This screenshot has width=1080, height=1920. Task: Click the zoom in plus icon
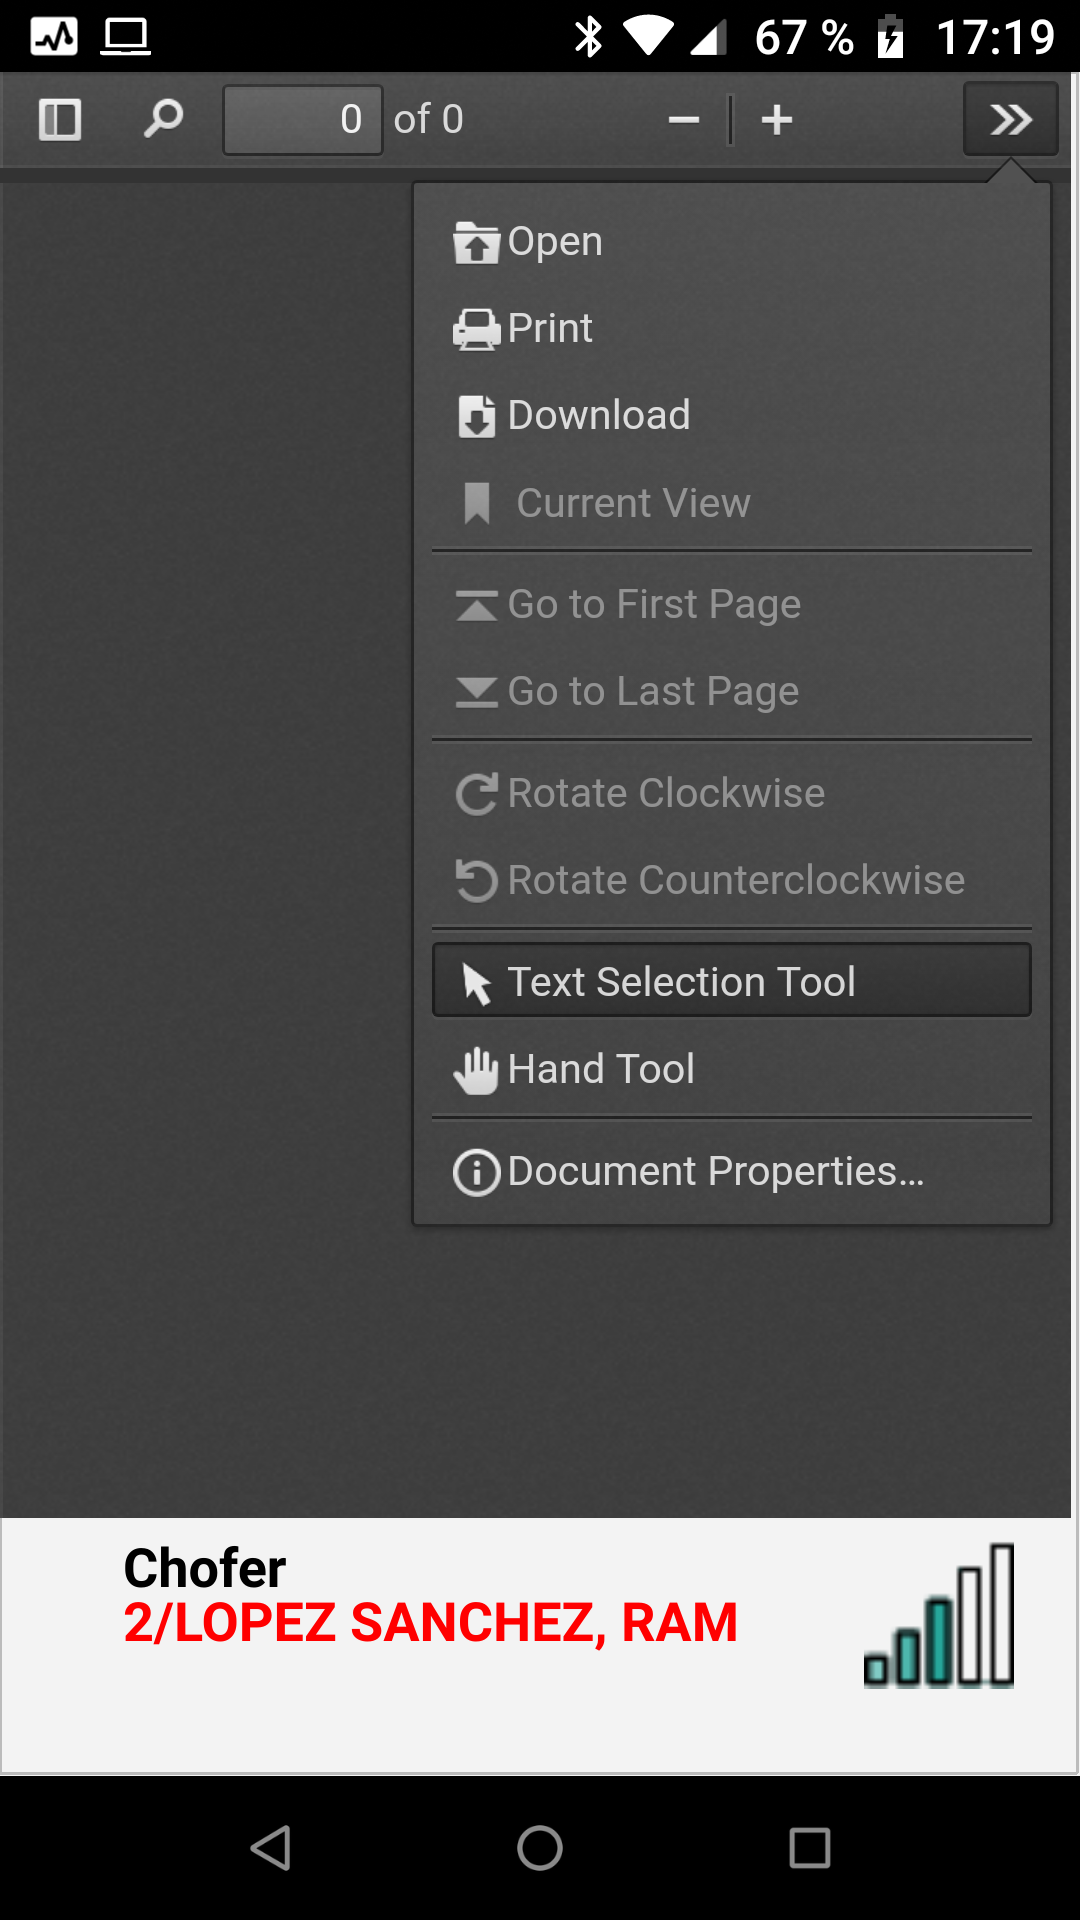(x=777, y=120)
